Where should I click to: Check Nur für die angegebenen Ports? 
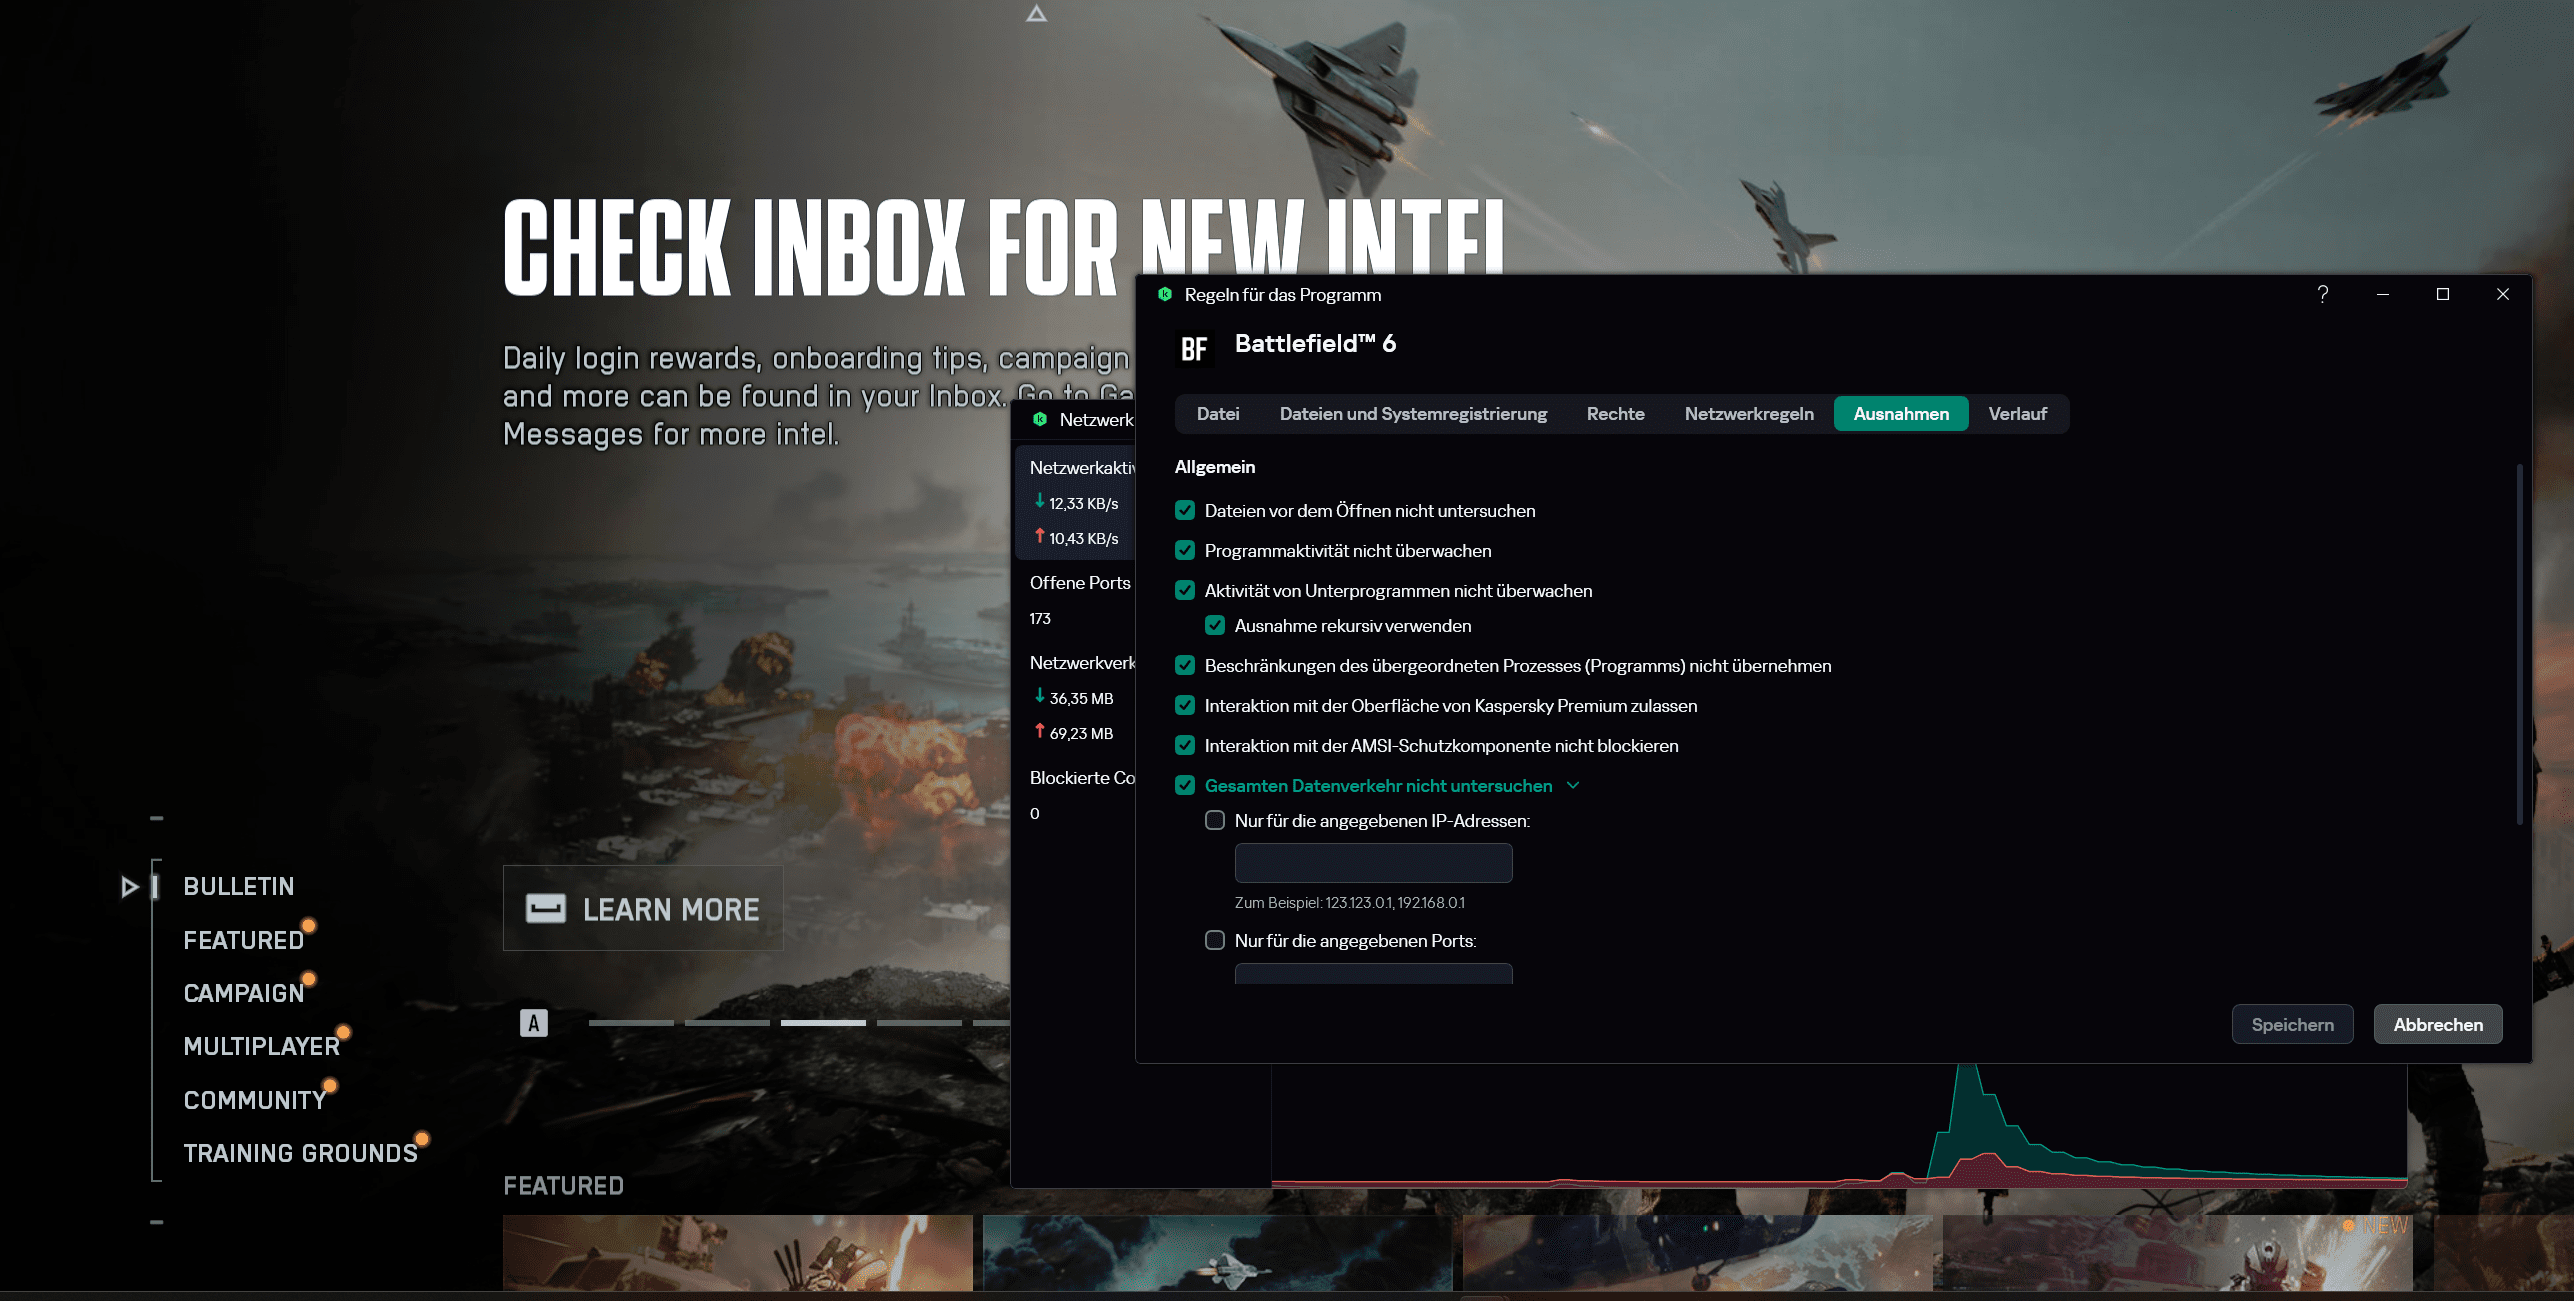coord(1215,941)
